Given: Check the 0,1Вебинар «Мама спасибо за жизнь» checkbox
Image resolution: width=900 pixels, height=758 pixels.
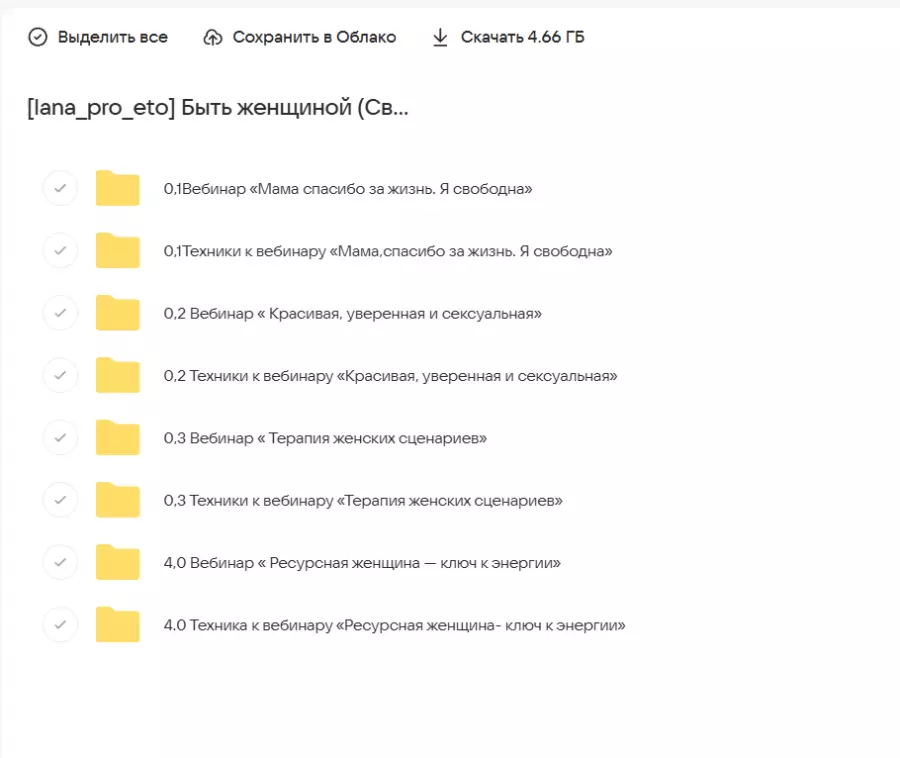Looking at the screenshot, I should [60, 188].
